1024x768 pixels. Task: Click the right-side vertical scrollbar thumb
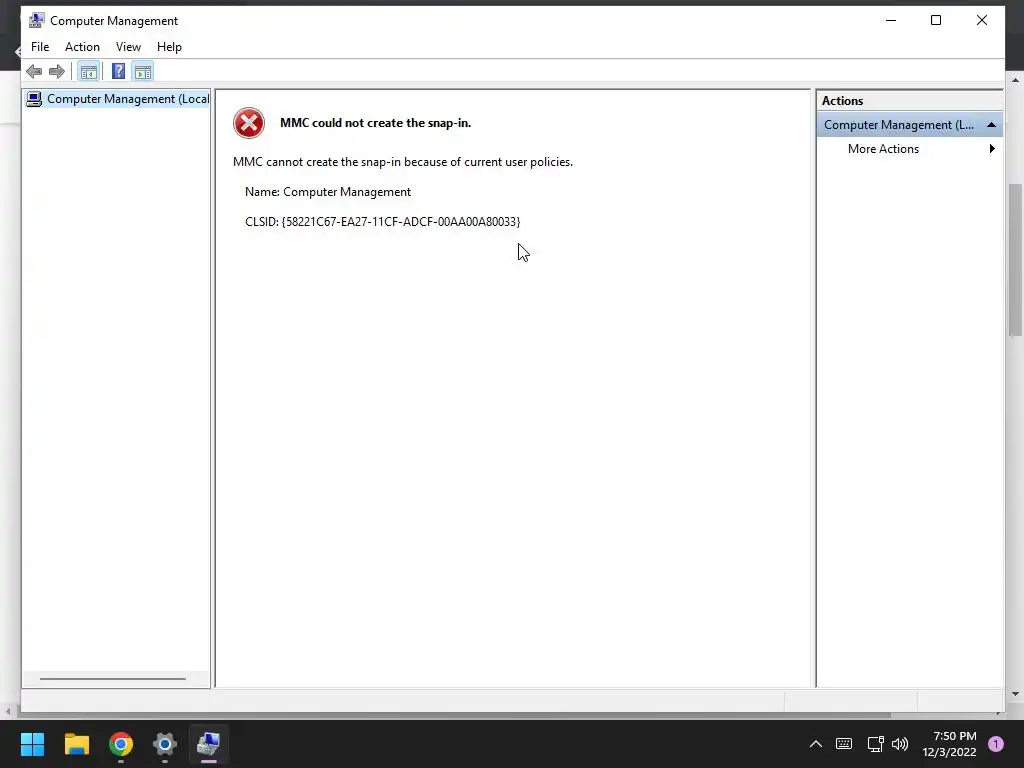click(1016, 260)
